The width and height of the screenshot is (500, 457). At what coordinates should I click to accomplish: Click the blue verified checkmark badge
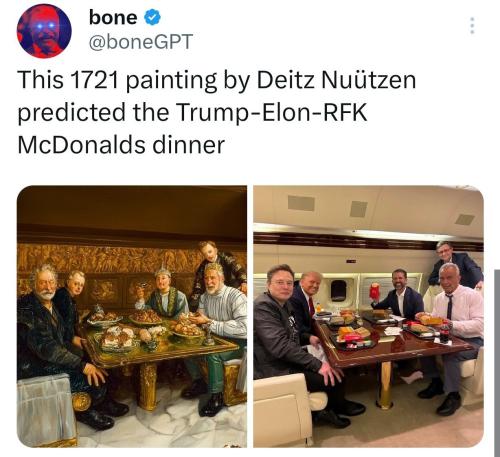(x=152, y=18)
